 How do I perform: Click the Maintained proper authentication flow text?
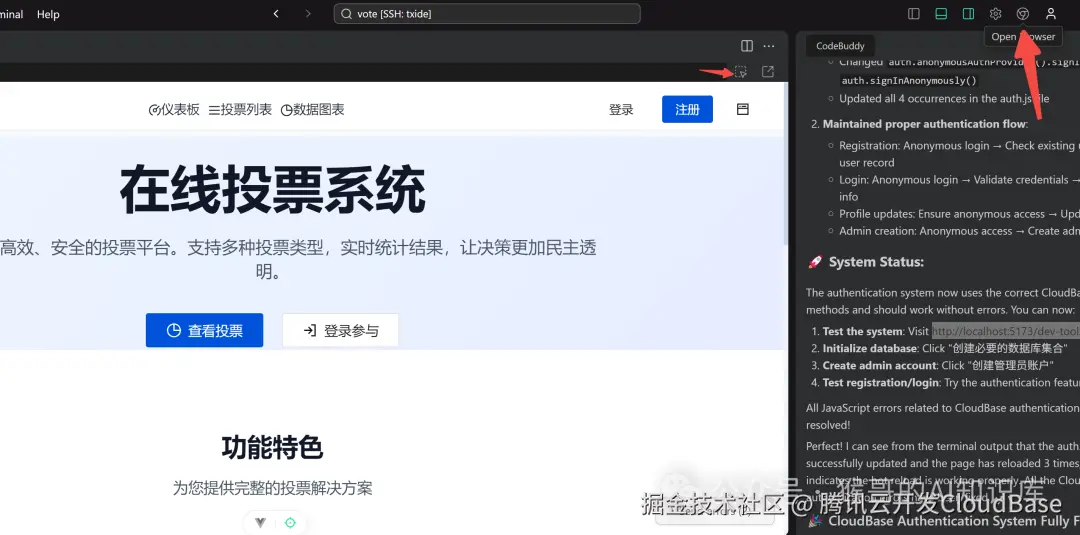[x=924, y=125]
